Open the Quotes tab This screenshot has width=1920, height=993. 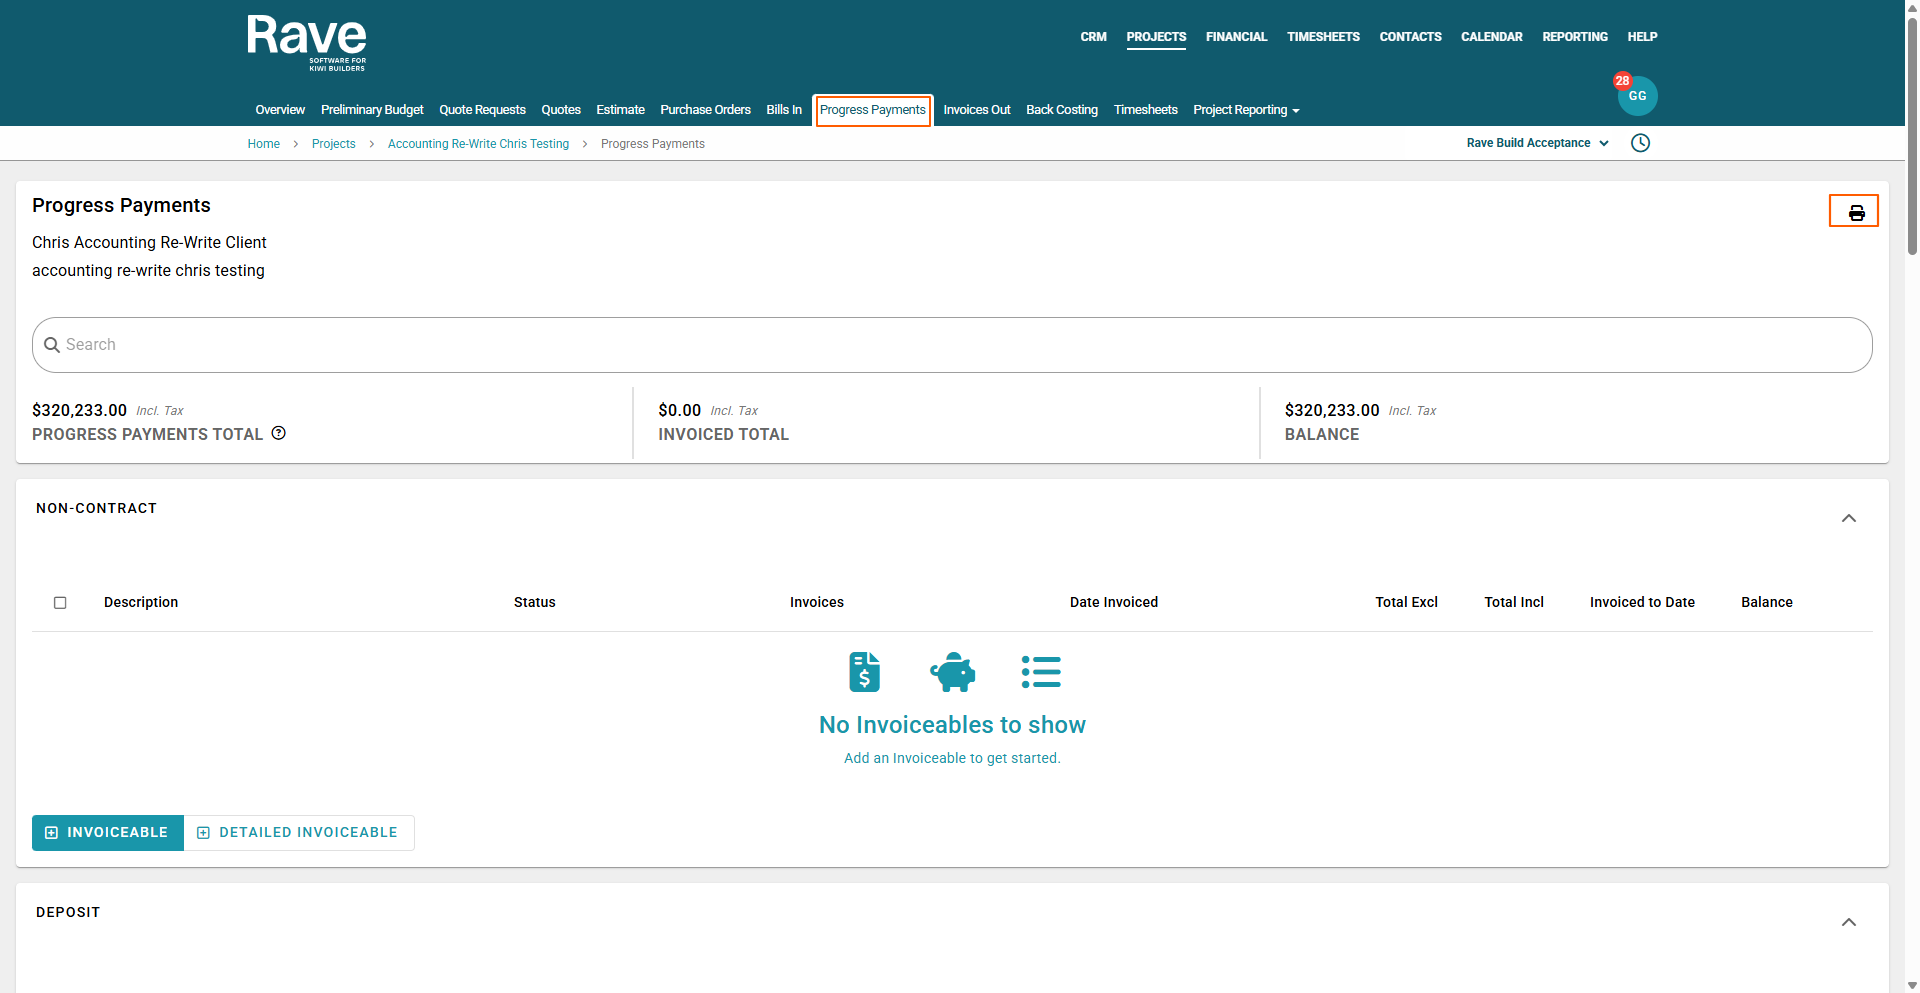tap(561, 110)
